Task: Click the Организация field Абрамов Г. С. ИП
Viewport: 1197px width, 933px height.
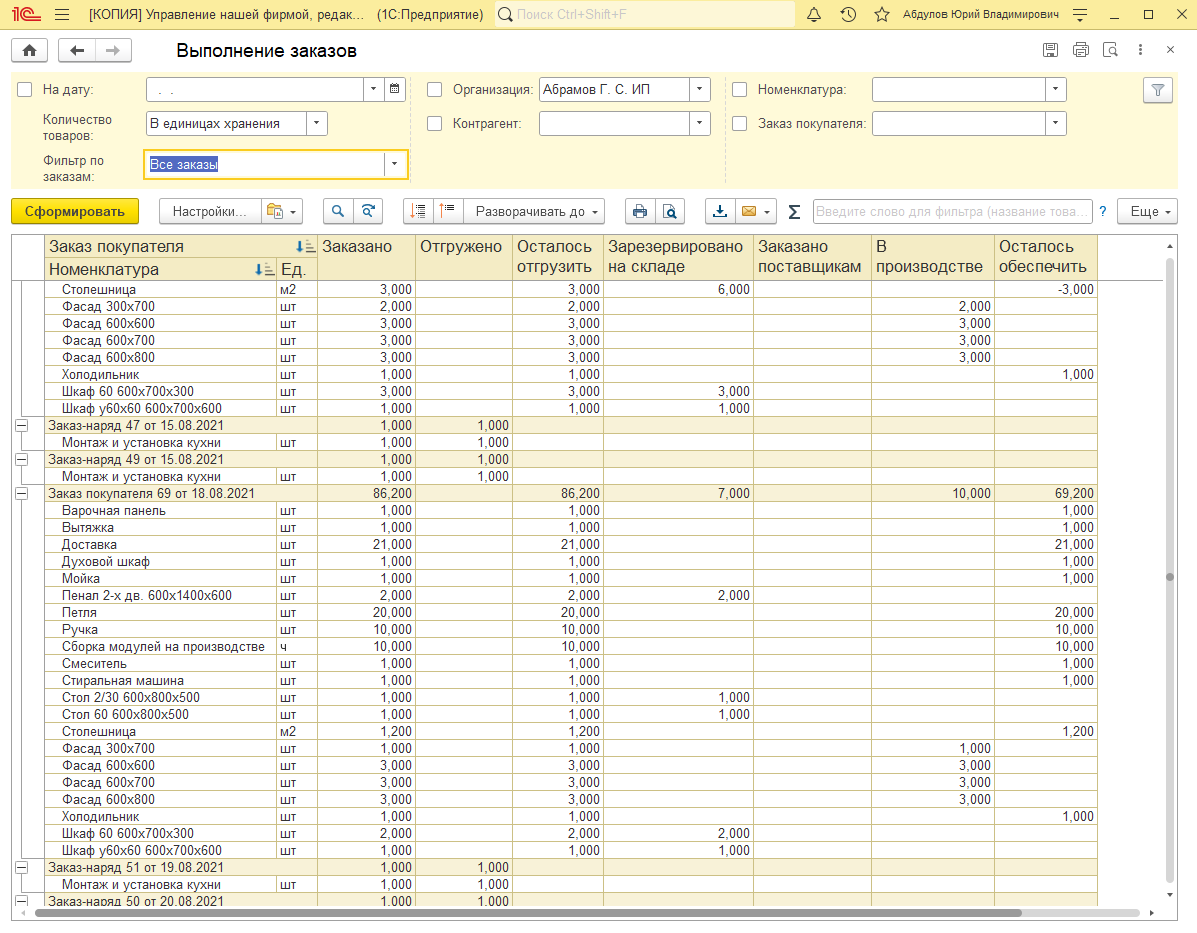Action: [x=614, y=89]
